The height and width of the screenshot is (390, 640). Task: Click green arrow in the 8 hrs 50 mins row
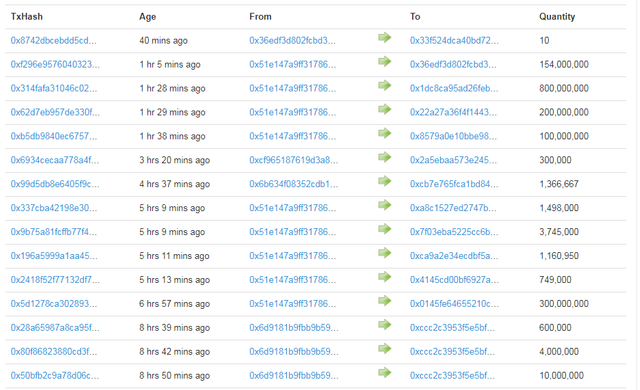384,373
